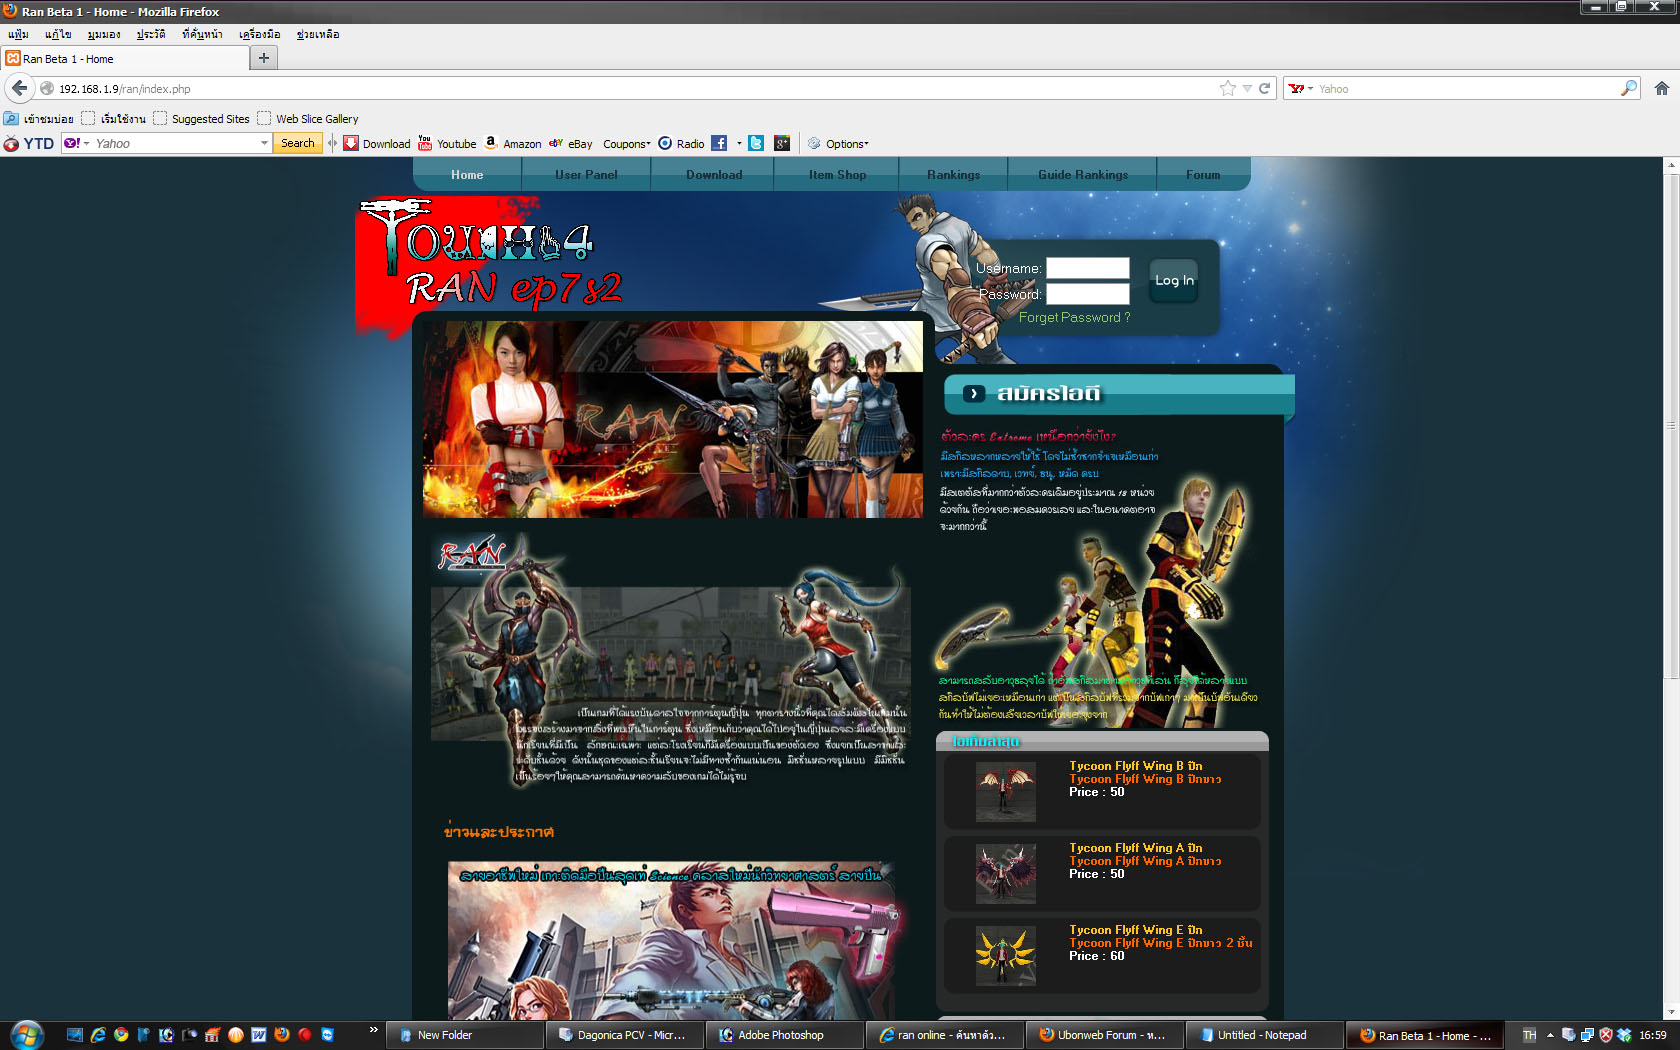Switch to Untitled - Notepad in the taskbar
1680x1050 pixels.
point(1263,1035)
